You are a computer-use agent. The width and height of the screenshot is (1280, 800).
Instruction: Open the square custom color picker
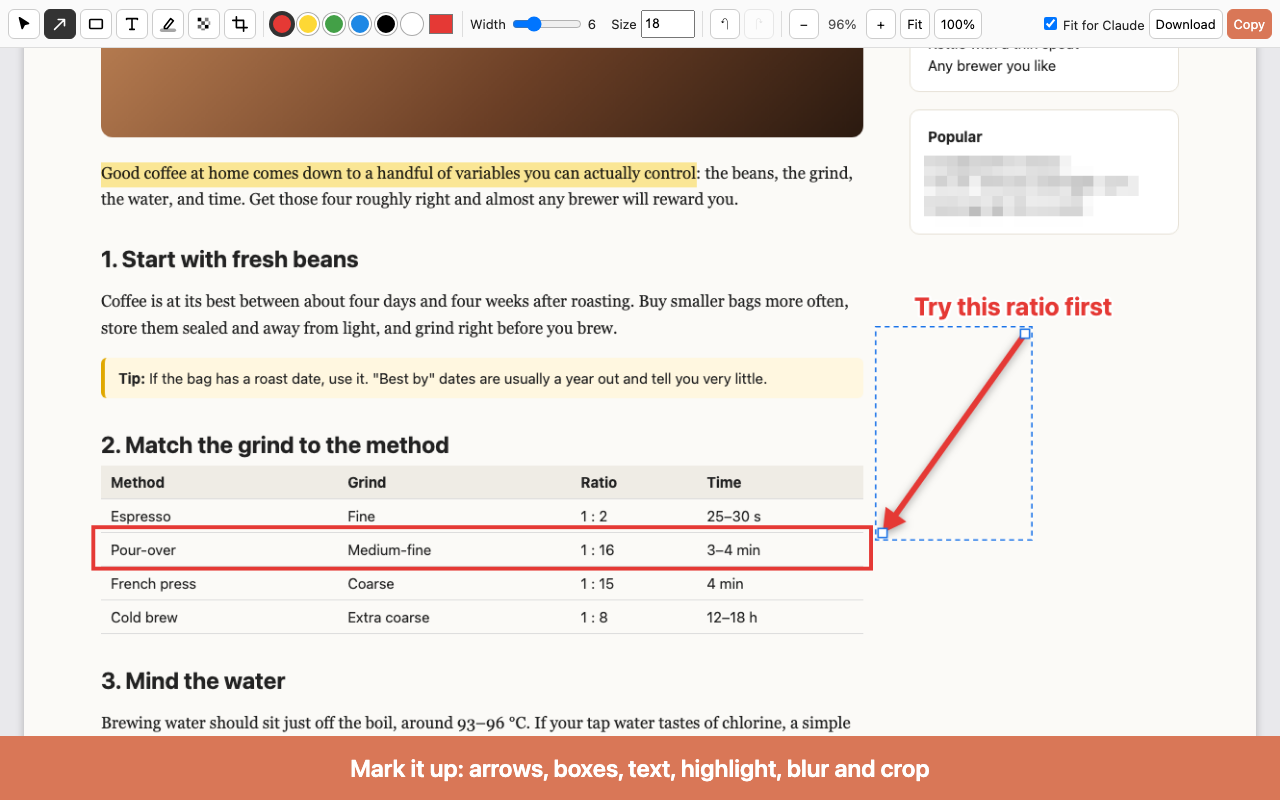pyautogui.click(x=441, y=24)
